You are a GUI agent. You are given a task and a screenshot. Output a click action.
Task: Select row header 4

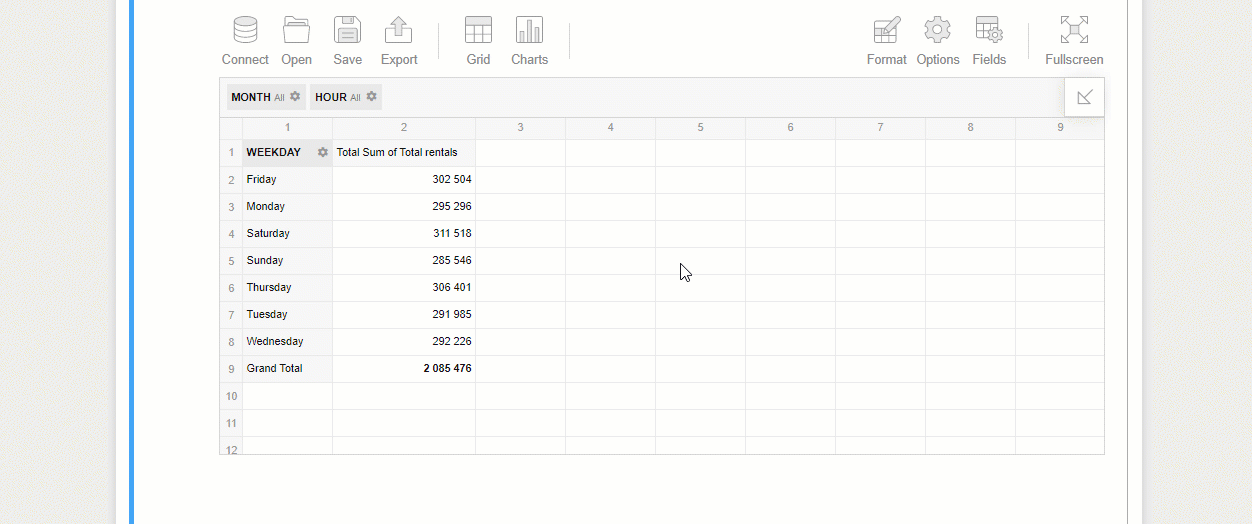pyautogui.click(x=231, y=234)
